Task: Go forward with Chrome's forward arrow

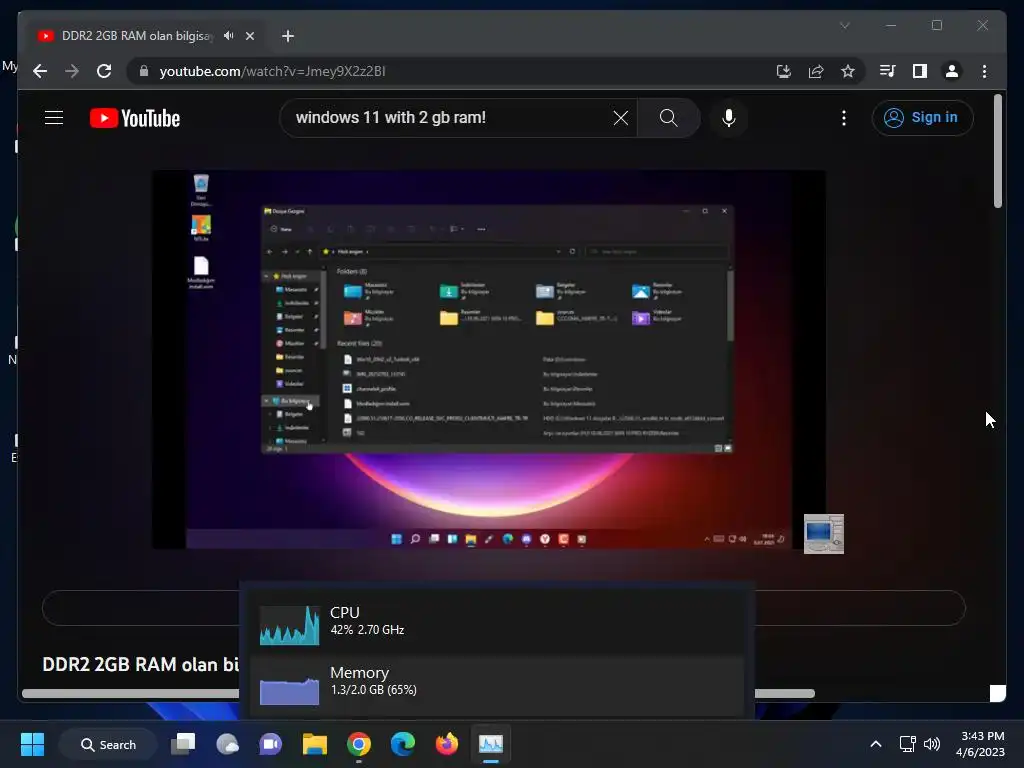Action: point(72,71)
